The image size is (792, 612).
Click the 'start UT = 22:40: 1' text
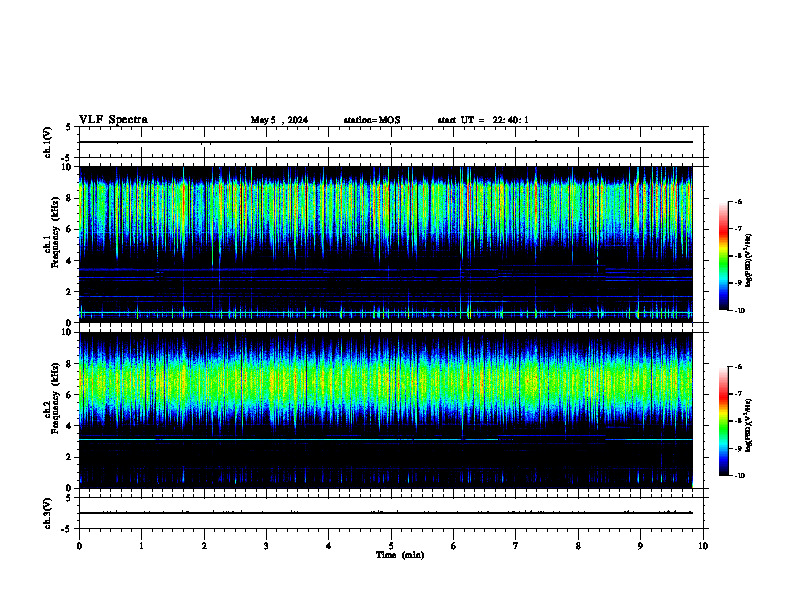[483, 120]
